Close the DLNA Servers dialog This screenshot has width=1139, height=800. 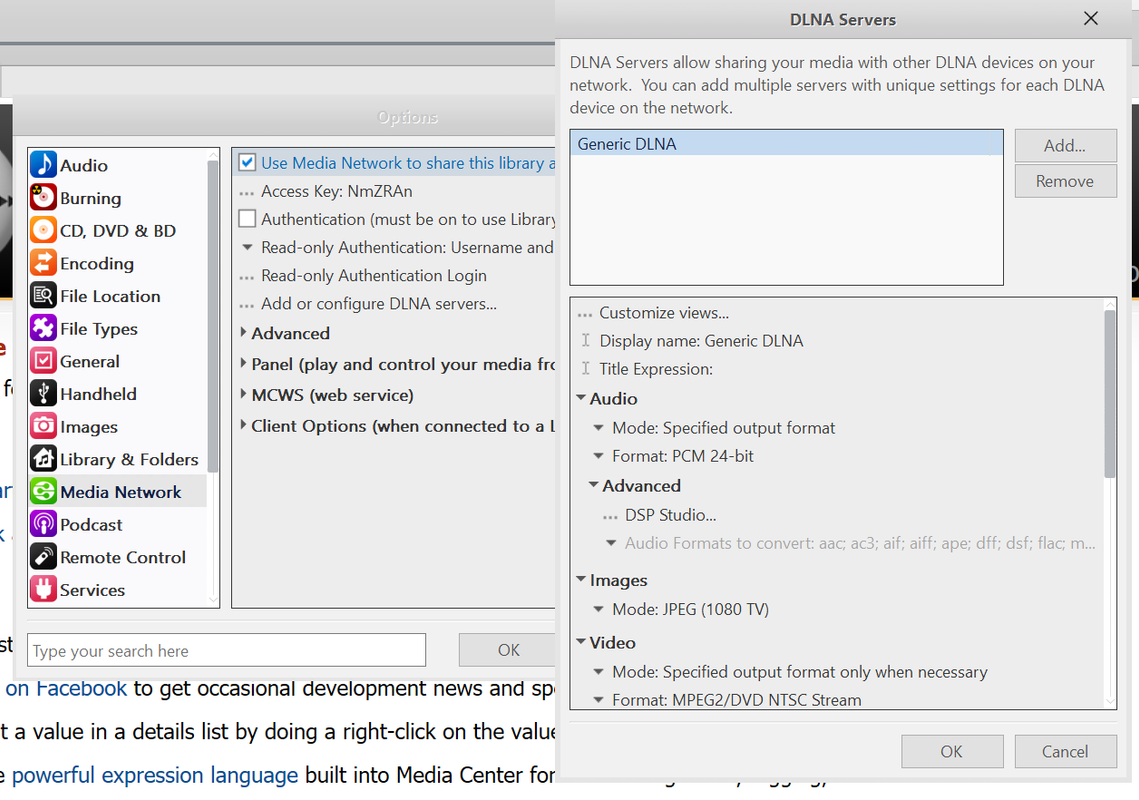[1090, 18]
